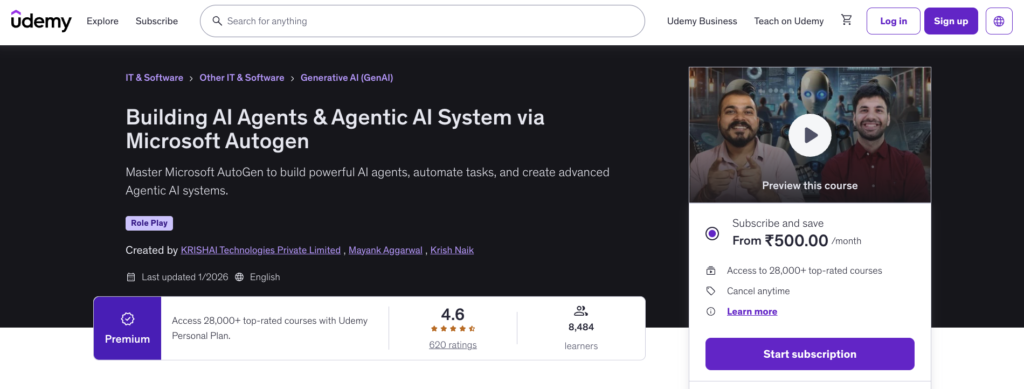Click the star rating row under 4.6
The width and height of the screenshot is (1024, 389).
(x=453, y=329)
